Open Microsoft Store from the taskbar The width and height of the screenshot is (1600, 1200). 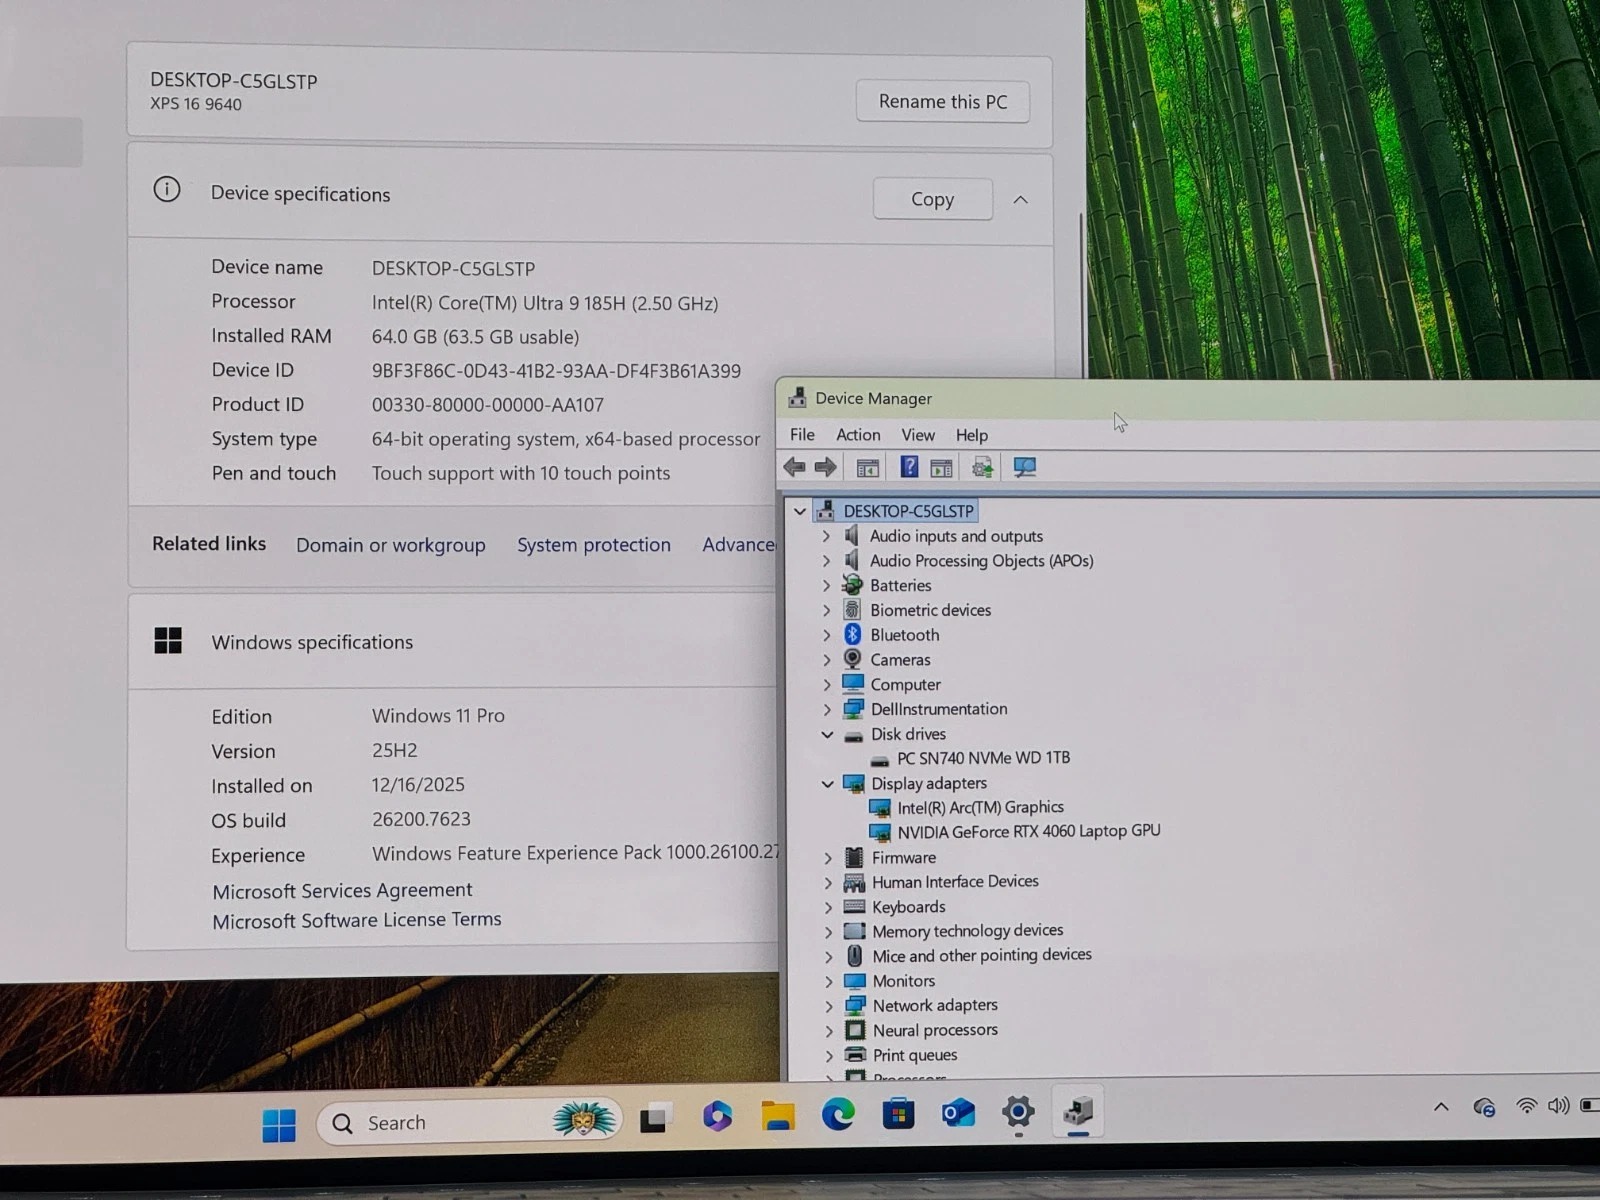click(898, 1114)
